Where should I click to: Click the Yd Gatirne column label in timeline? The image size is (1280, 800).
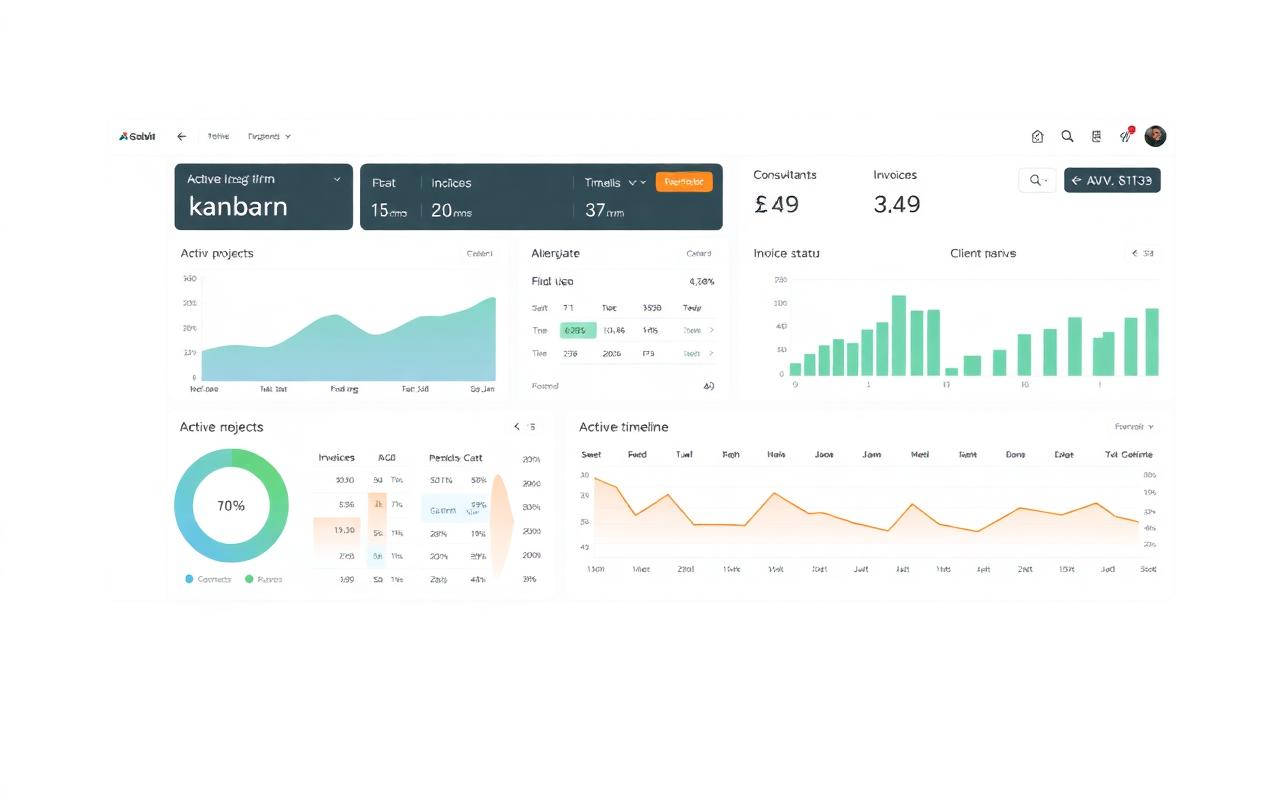1129,454
